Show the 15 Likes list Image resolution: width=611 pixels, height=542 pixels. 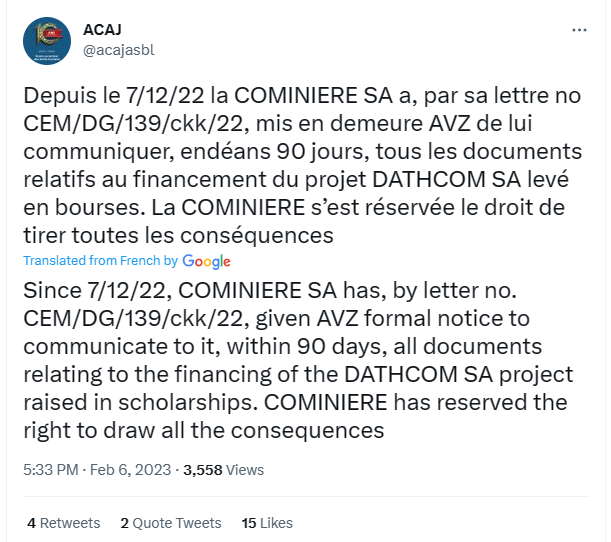tap(267, 523)
